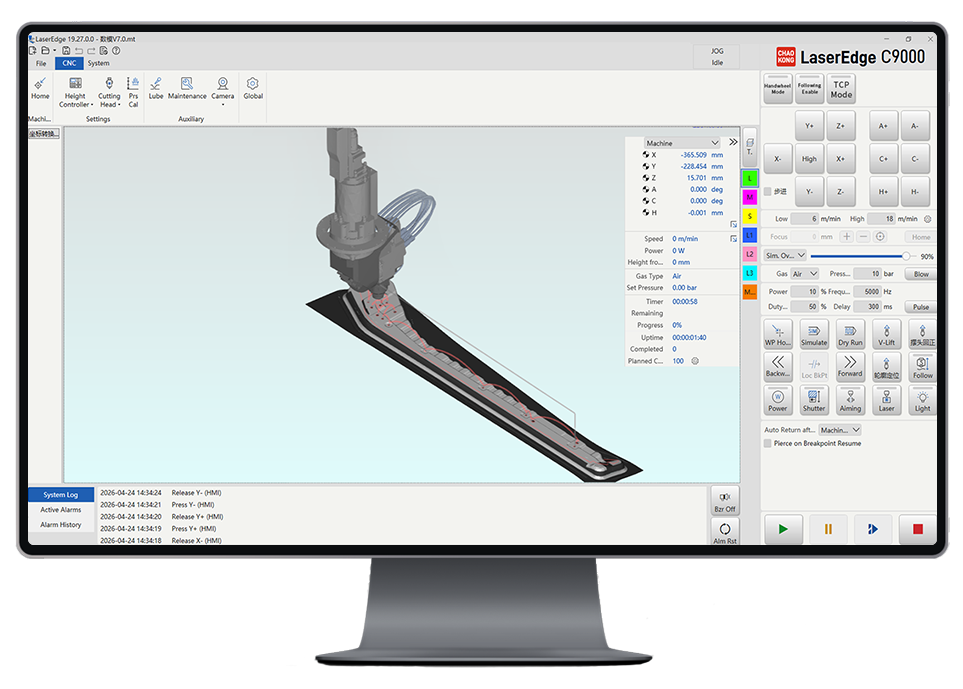Viewport: 963px width, 689px height.
Task: Select the Alarm History tab
Action: point(61,524)
